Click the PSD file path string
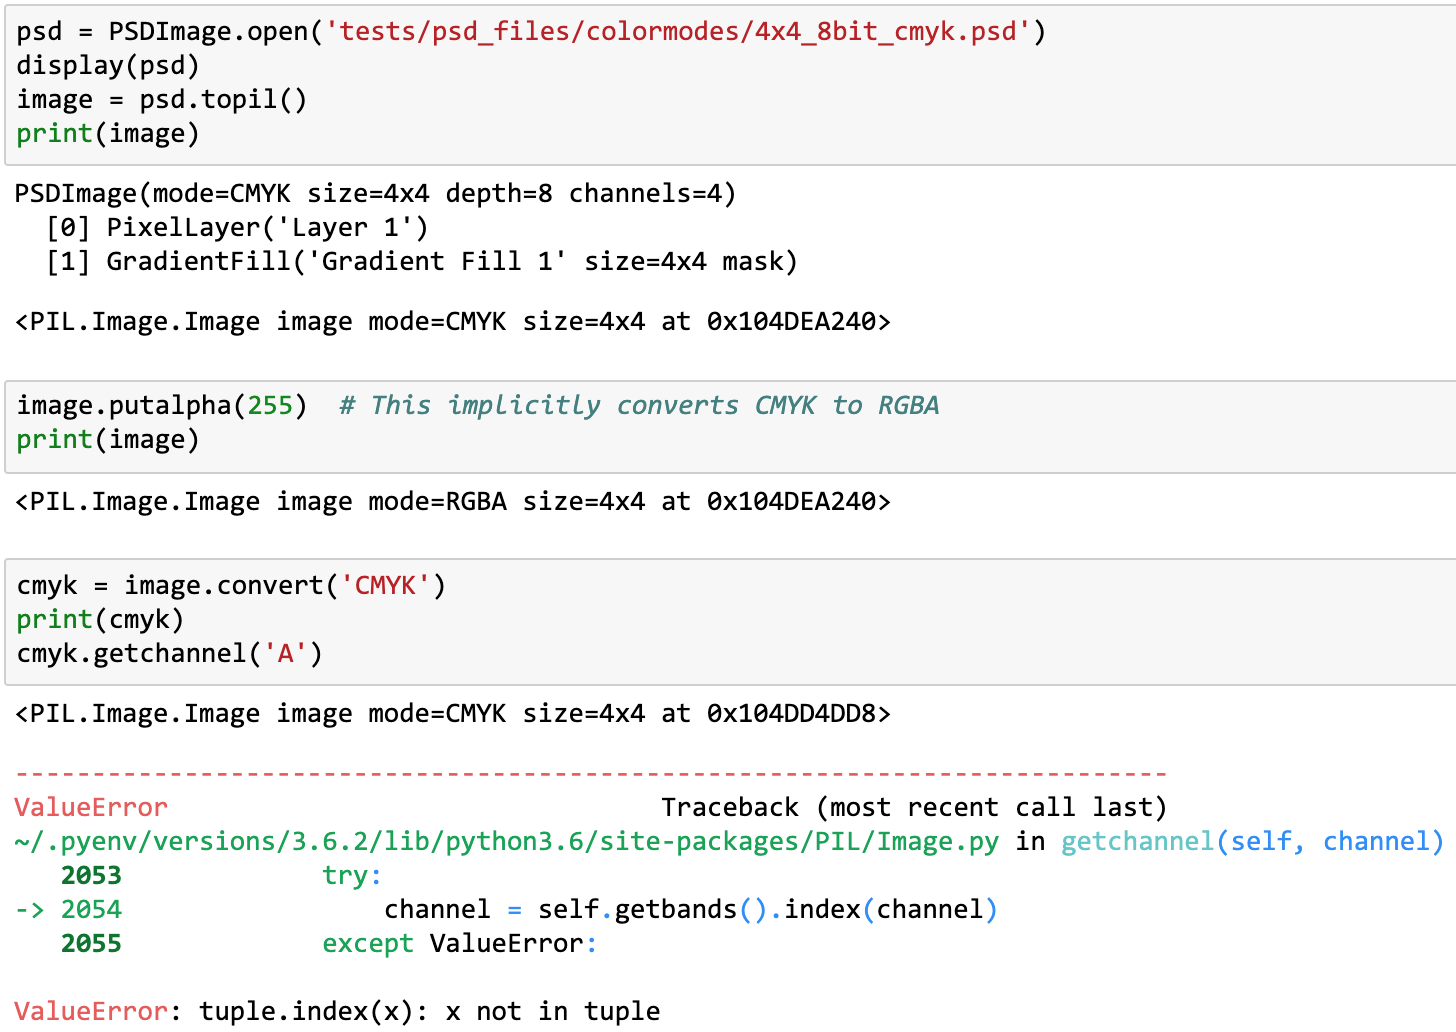The width and height of the screenshot is (1456, 1032). tap(680, 31)
